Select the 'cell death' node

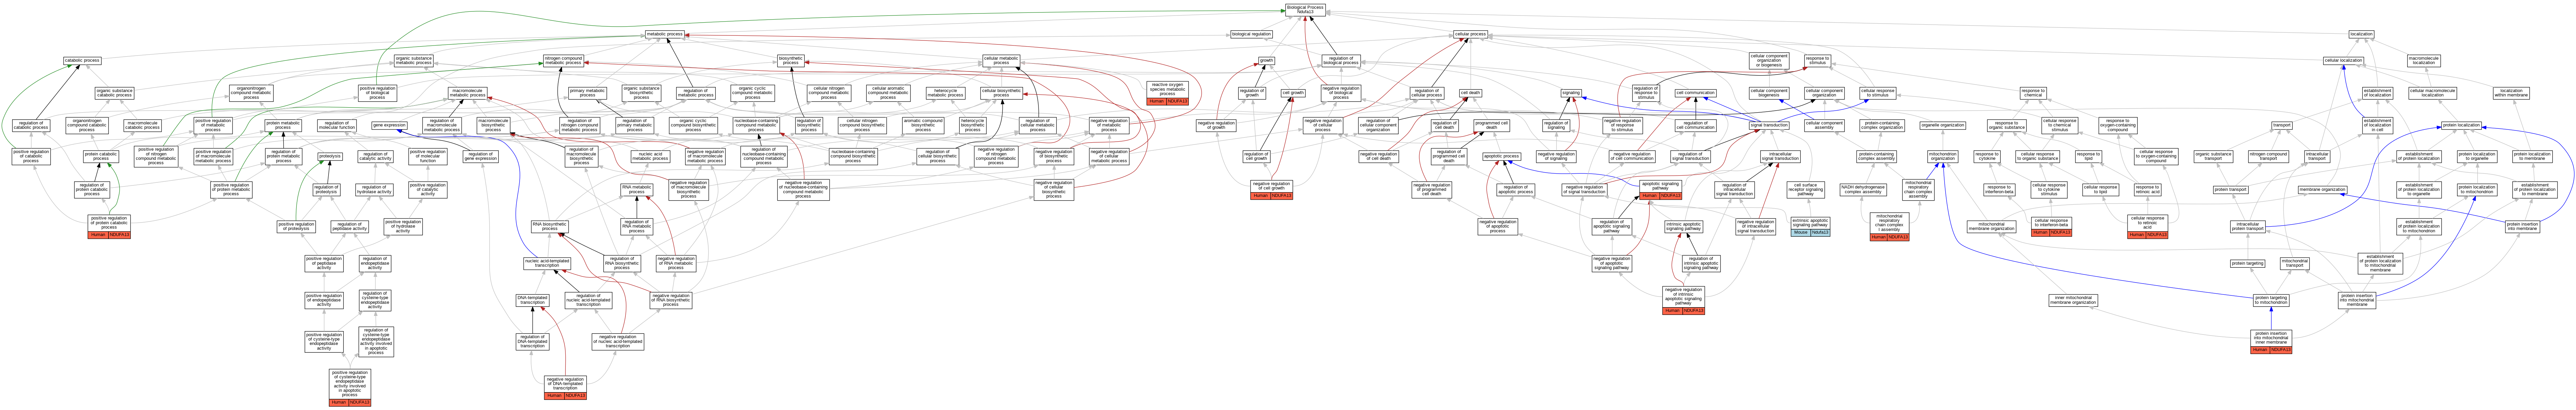click(x=1470, y=93)
